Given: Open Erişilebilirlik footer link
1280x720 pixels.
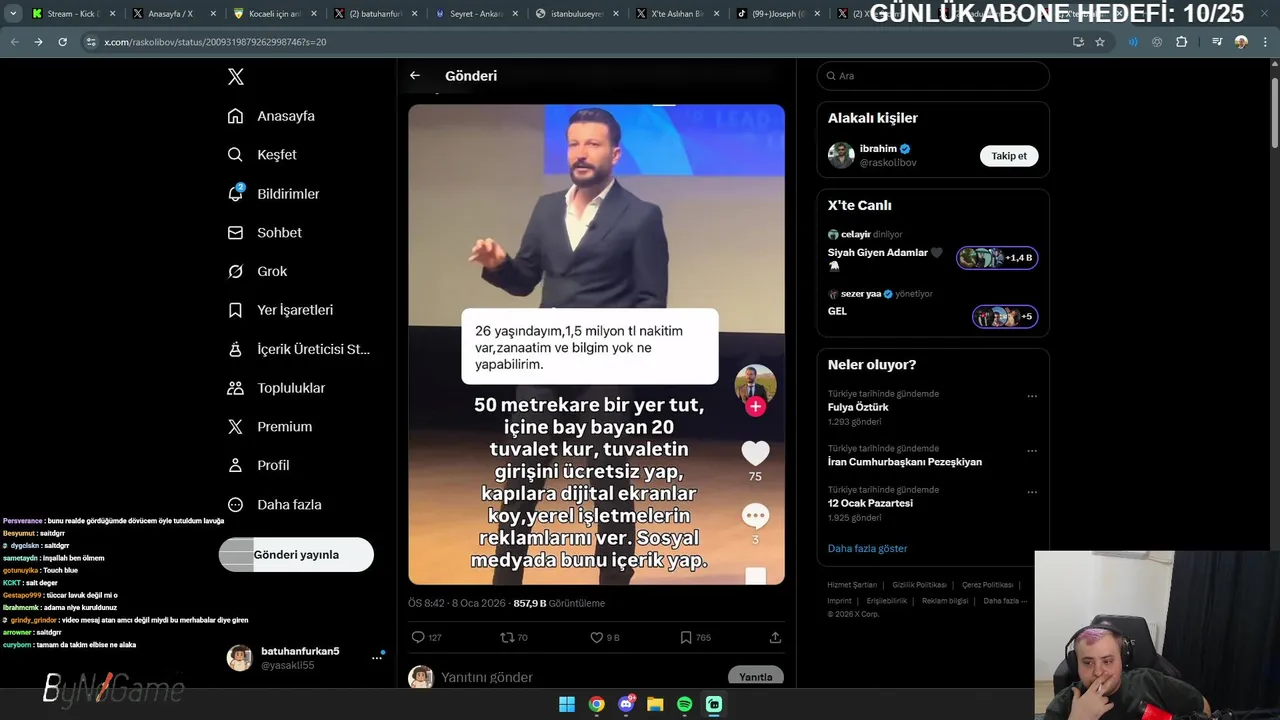Looking at the screenshot, I should [886, 601].
